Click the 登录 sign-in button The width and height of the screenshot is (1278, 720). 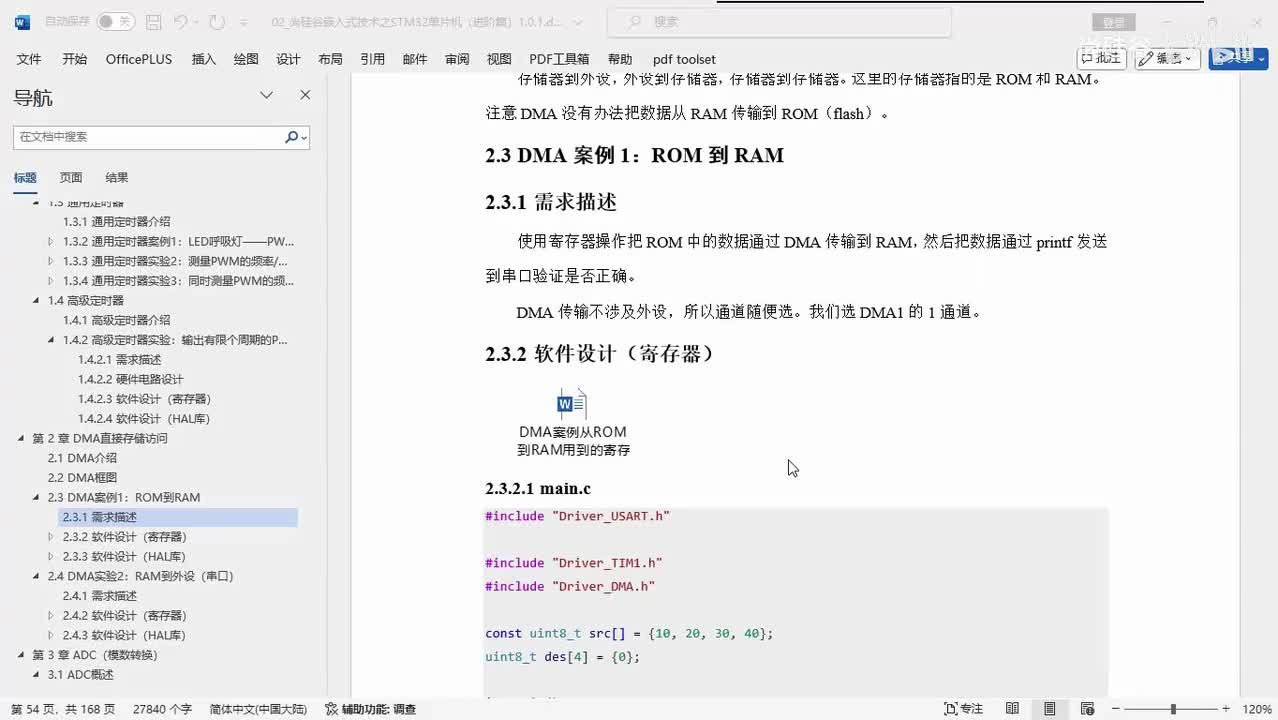click(x=1114, y=21)
